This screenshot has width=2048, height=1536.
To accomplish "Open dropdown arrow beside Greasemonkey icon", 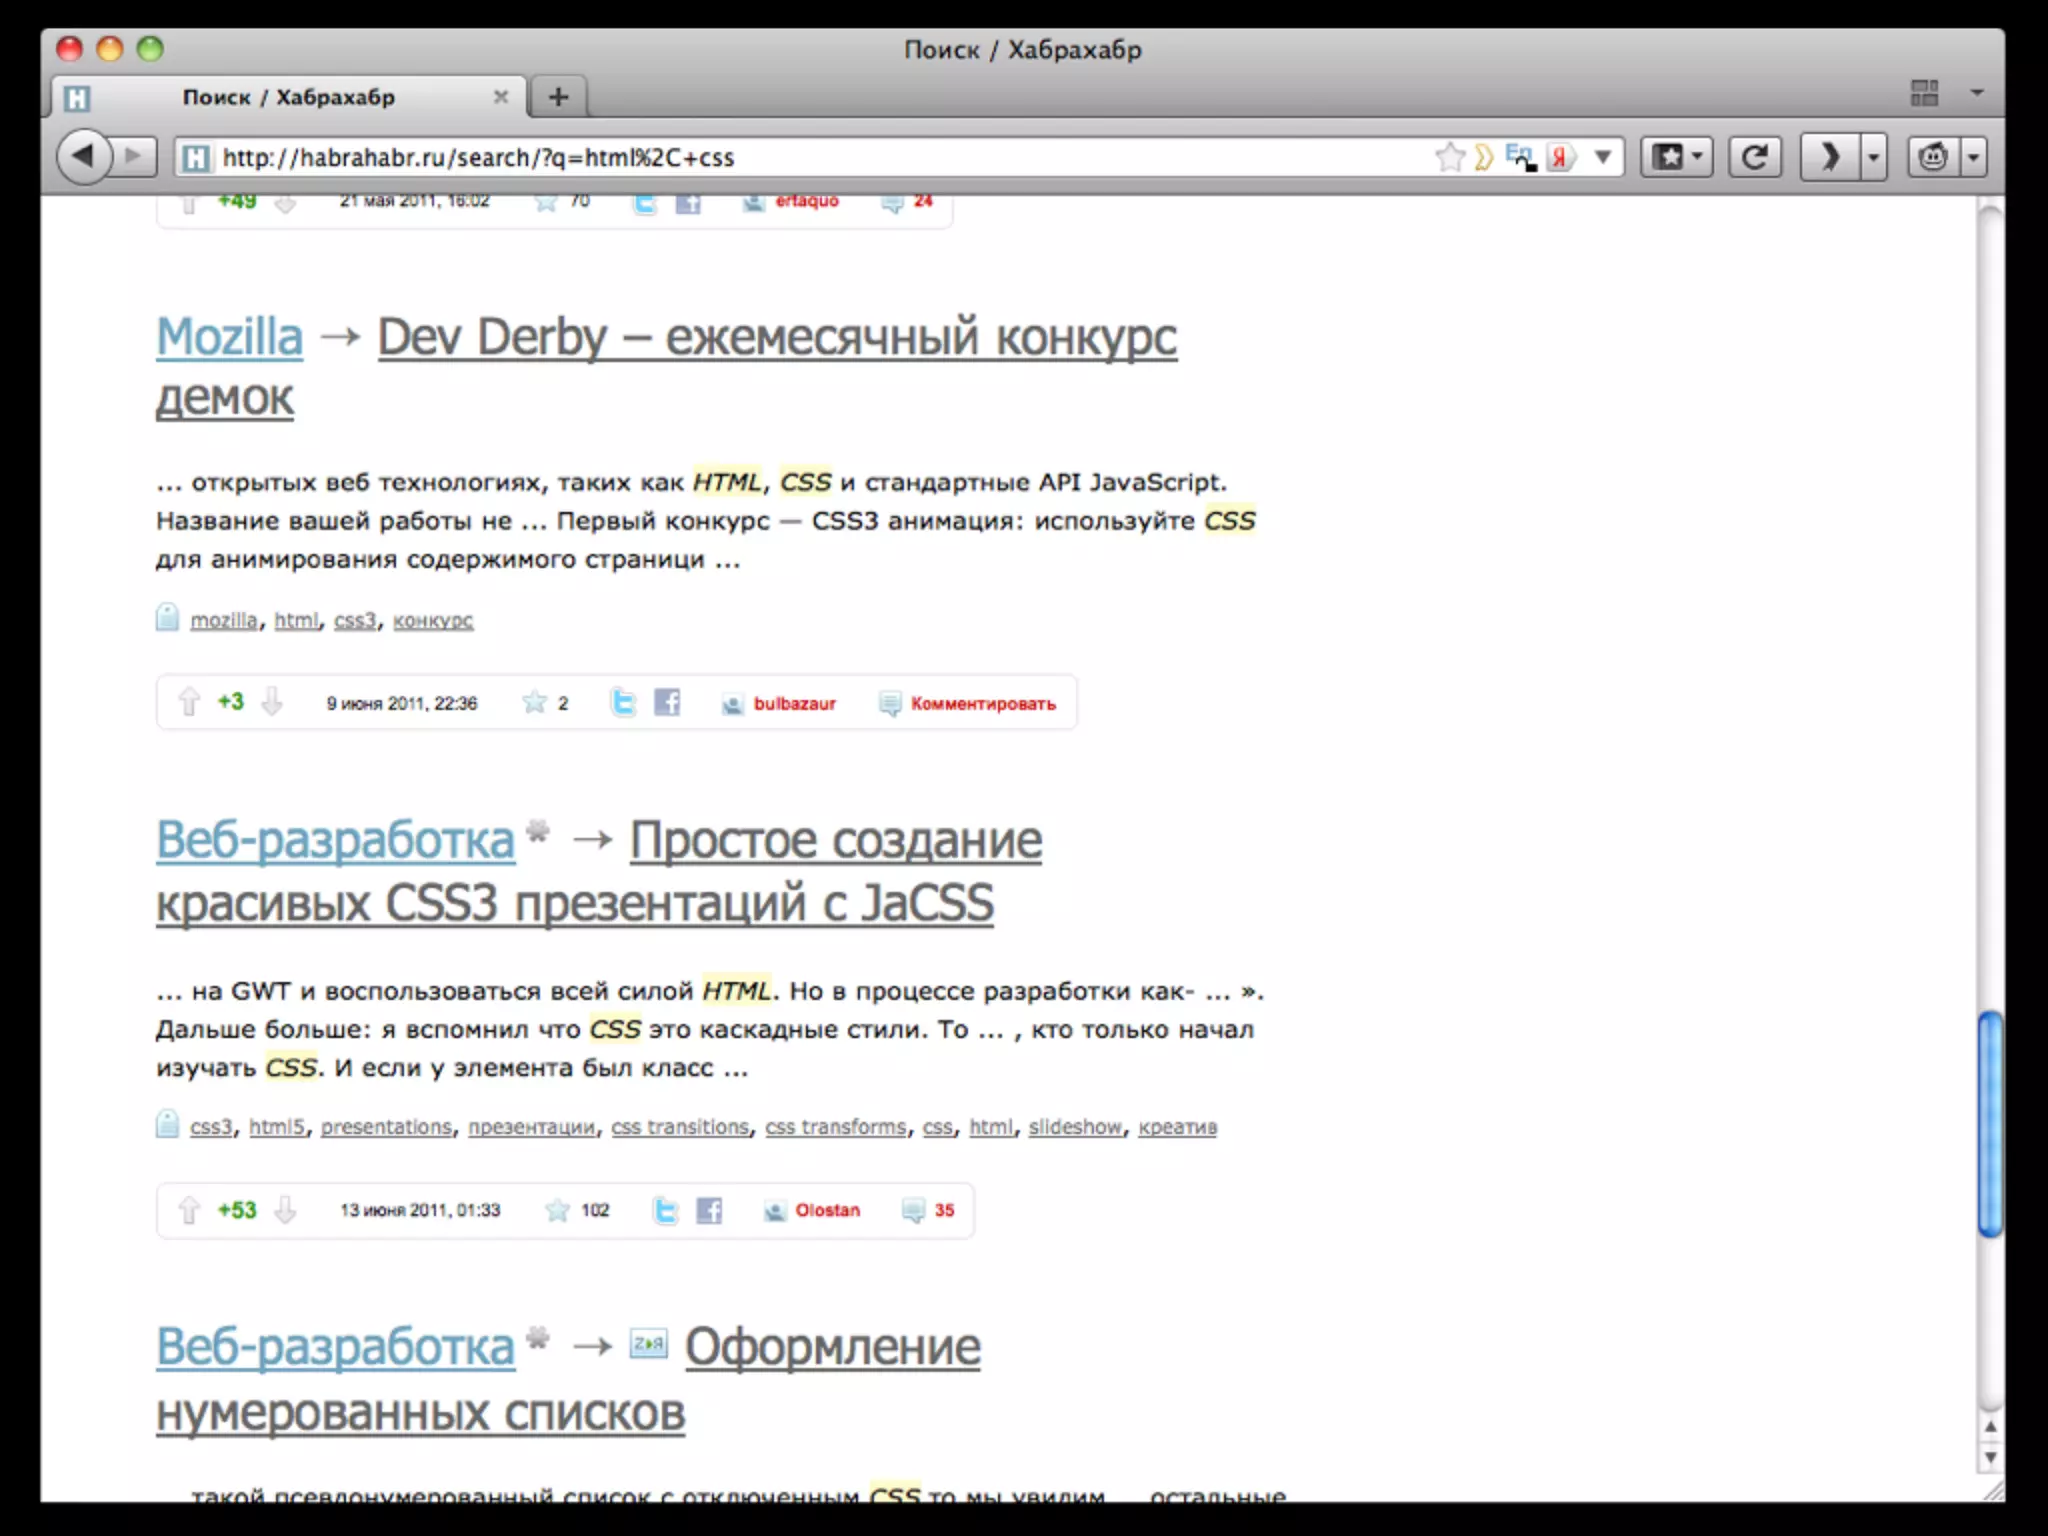I will (1973, 157).
